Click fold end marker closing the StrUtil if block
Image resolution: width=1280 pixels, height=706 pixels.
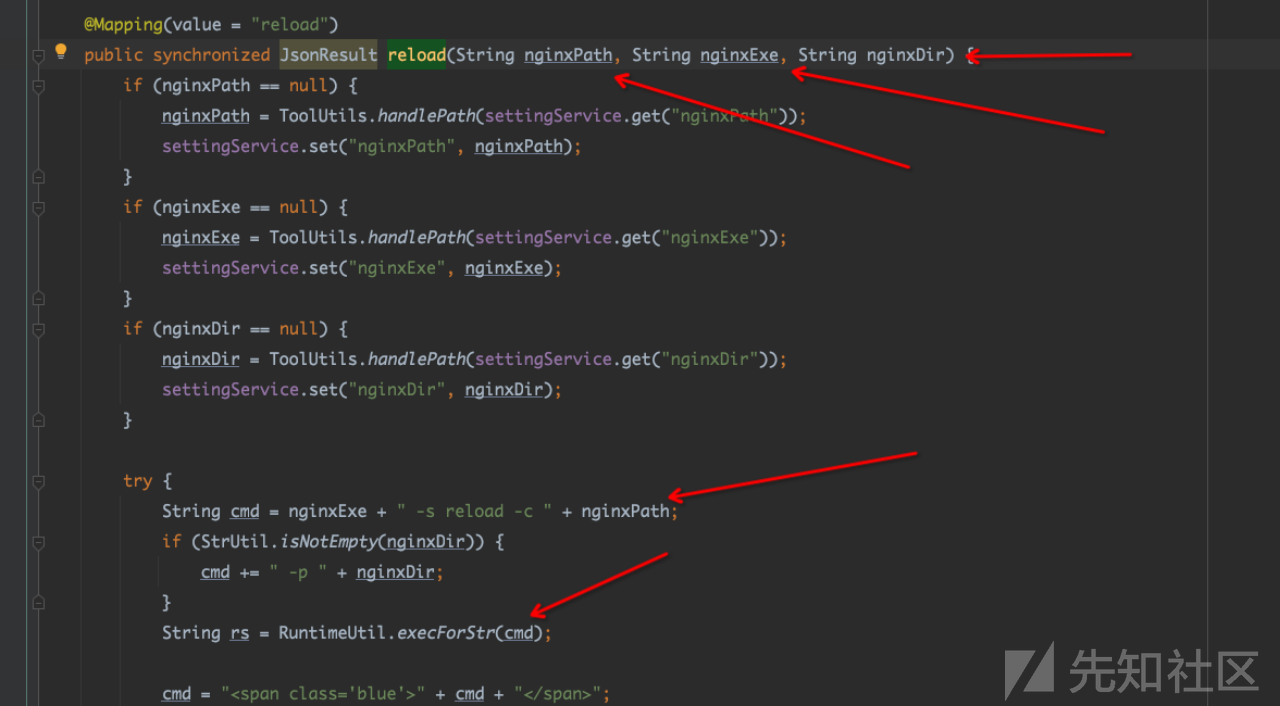(x=38, y=602)
